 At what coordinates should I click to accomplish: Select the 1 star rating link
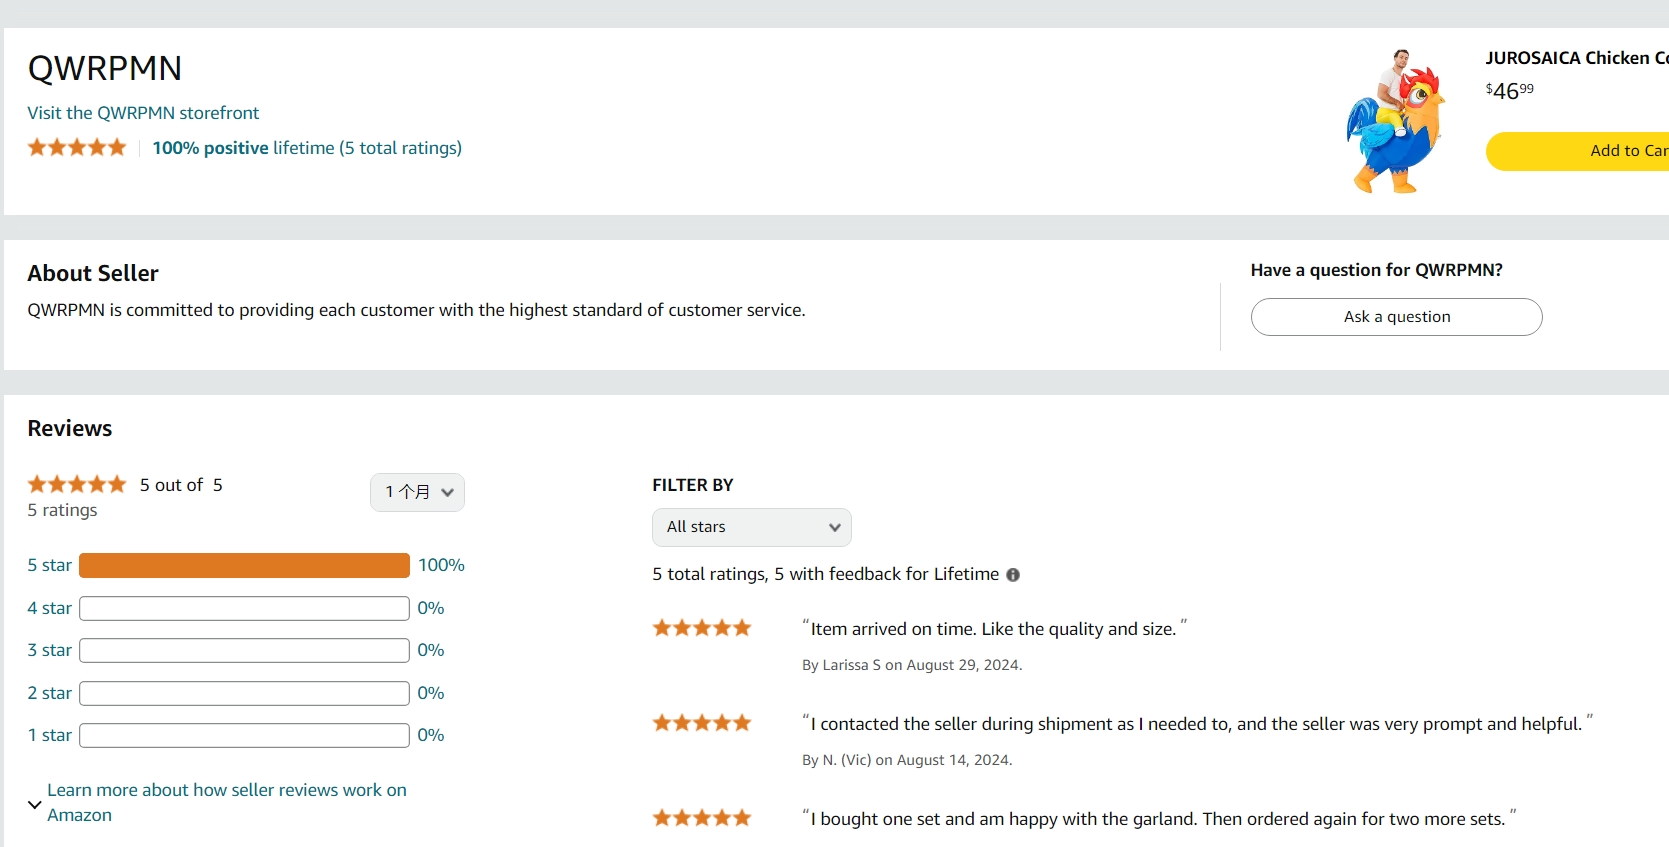[x=49, y=735]
